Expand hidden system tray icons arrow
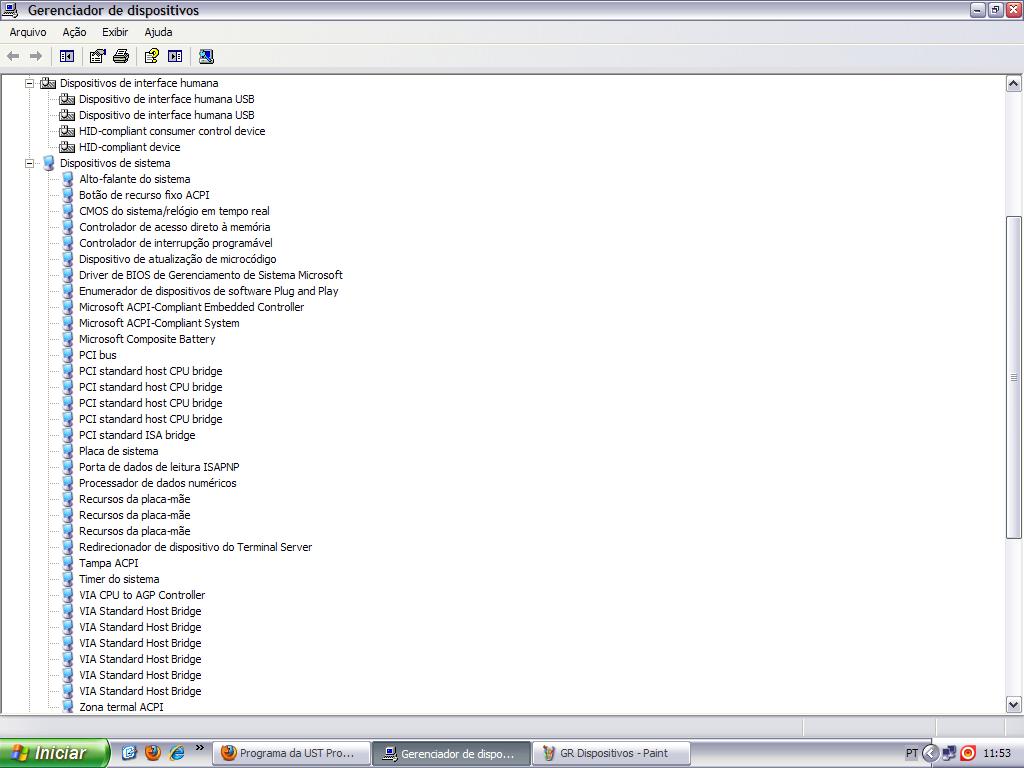1024x768 pixels. click(930, 754)
